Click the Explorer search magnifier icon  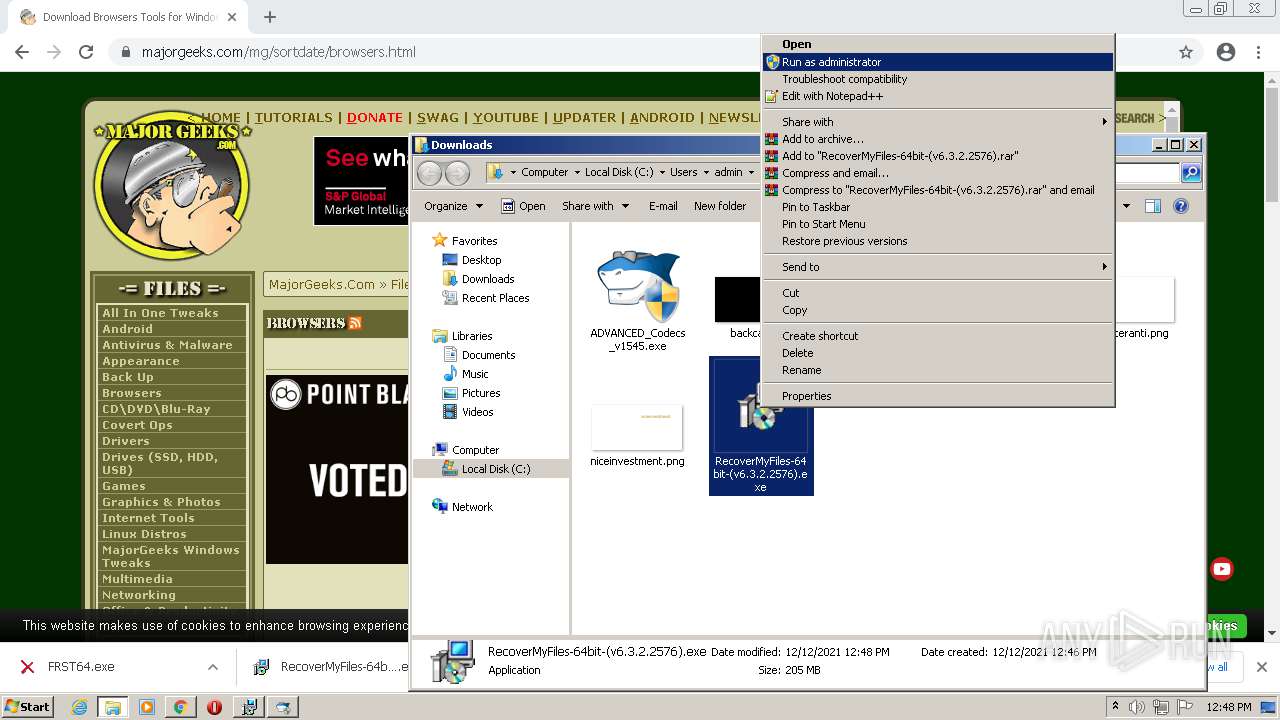tap(1190, 173)
